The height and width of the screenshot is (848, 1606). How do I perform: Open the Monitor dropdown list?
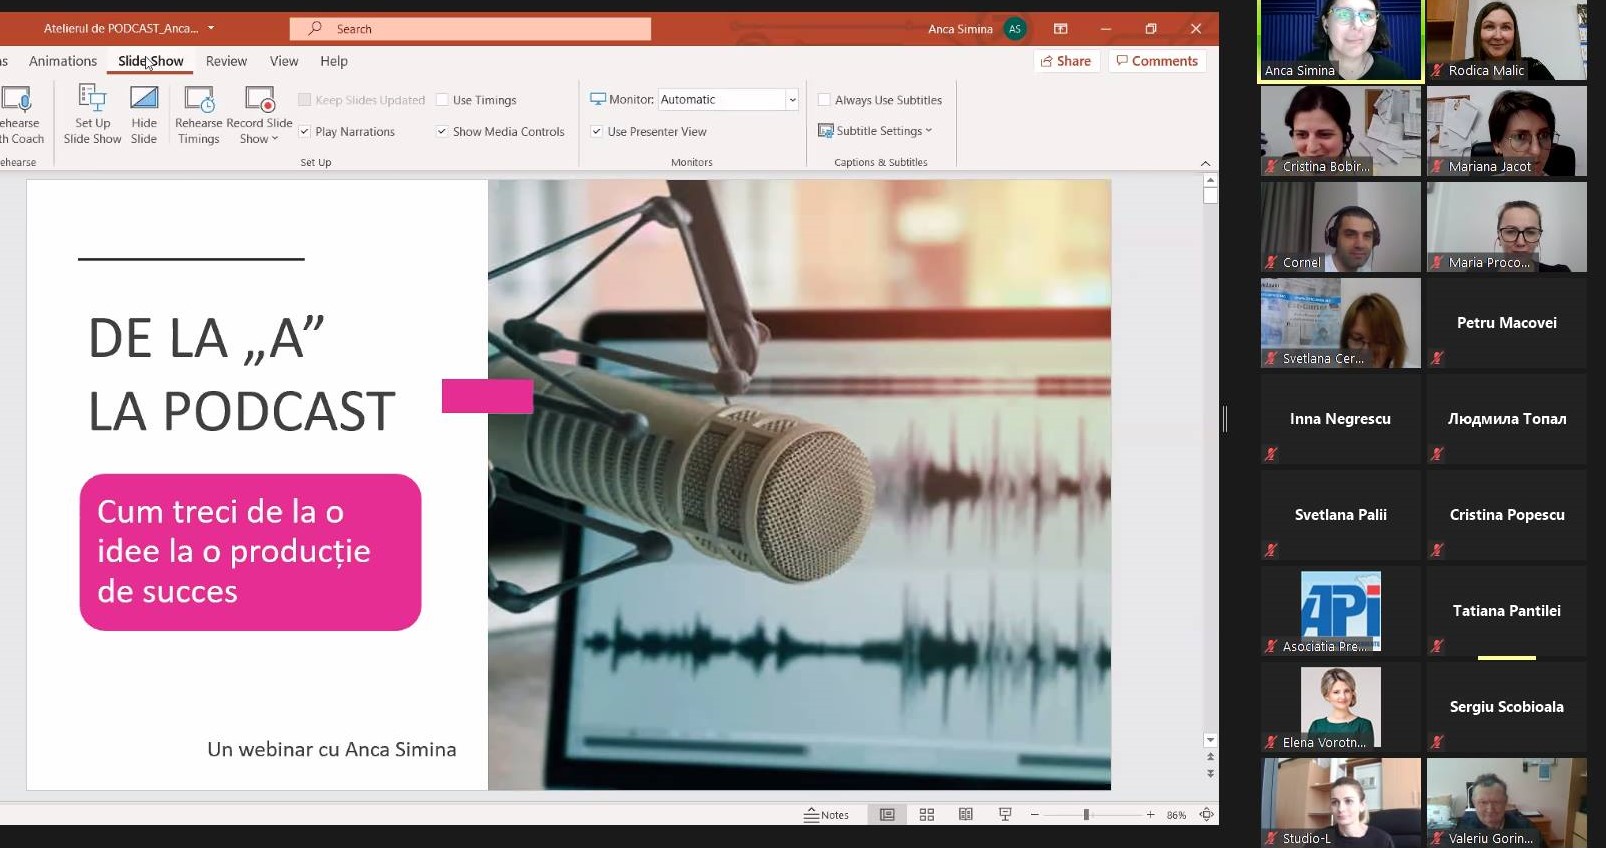click(792, 100)
